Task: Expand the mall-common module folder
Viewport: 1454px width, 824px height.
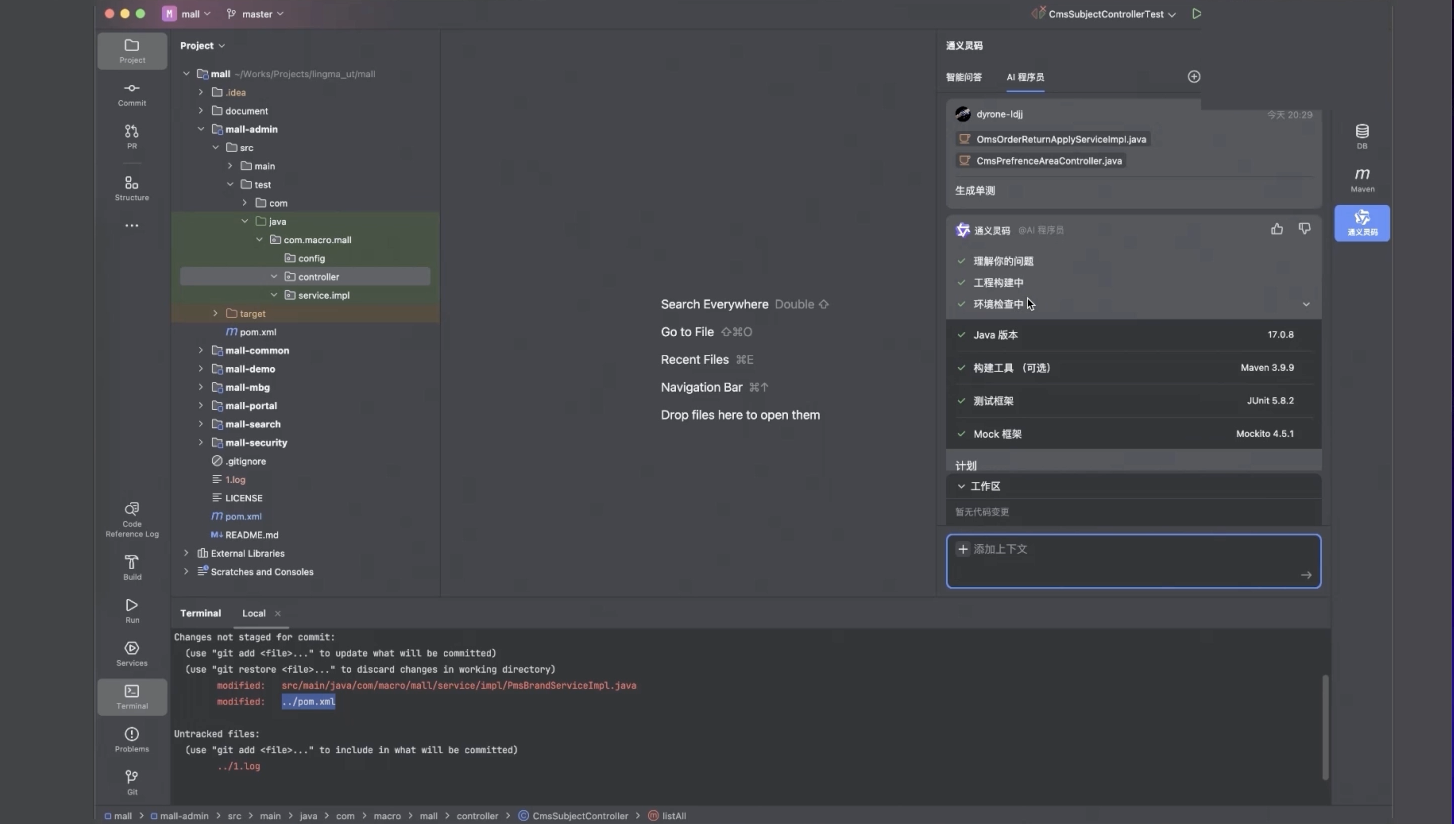Action: [x=201, y=351]
